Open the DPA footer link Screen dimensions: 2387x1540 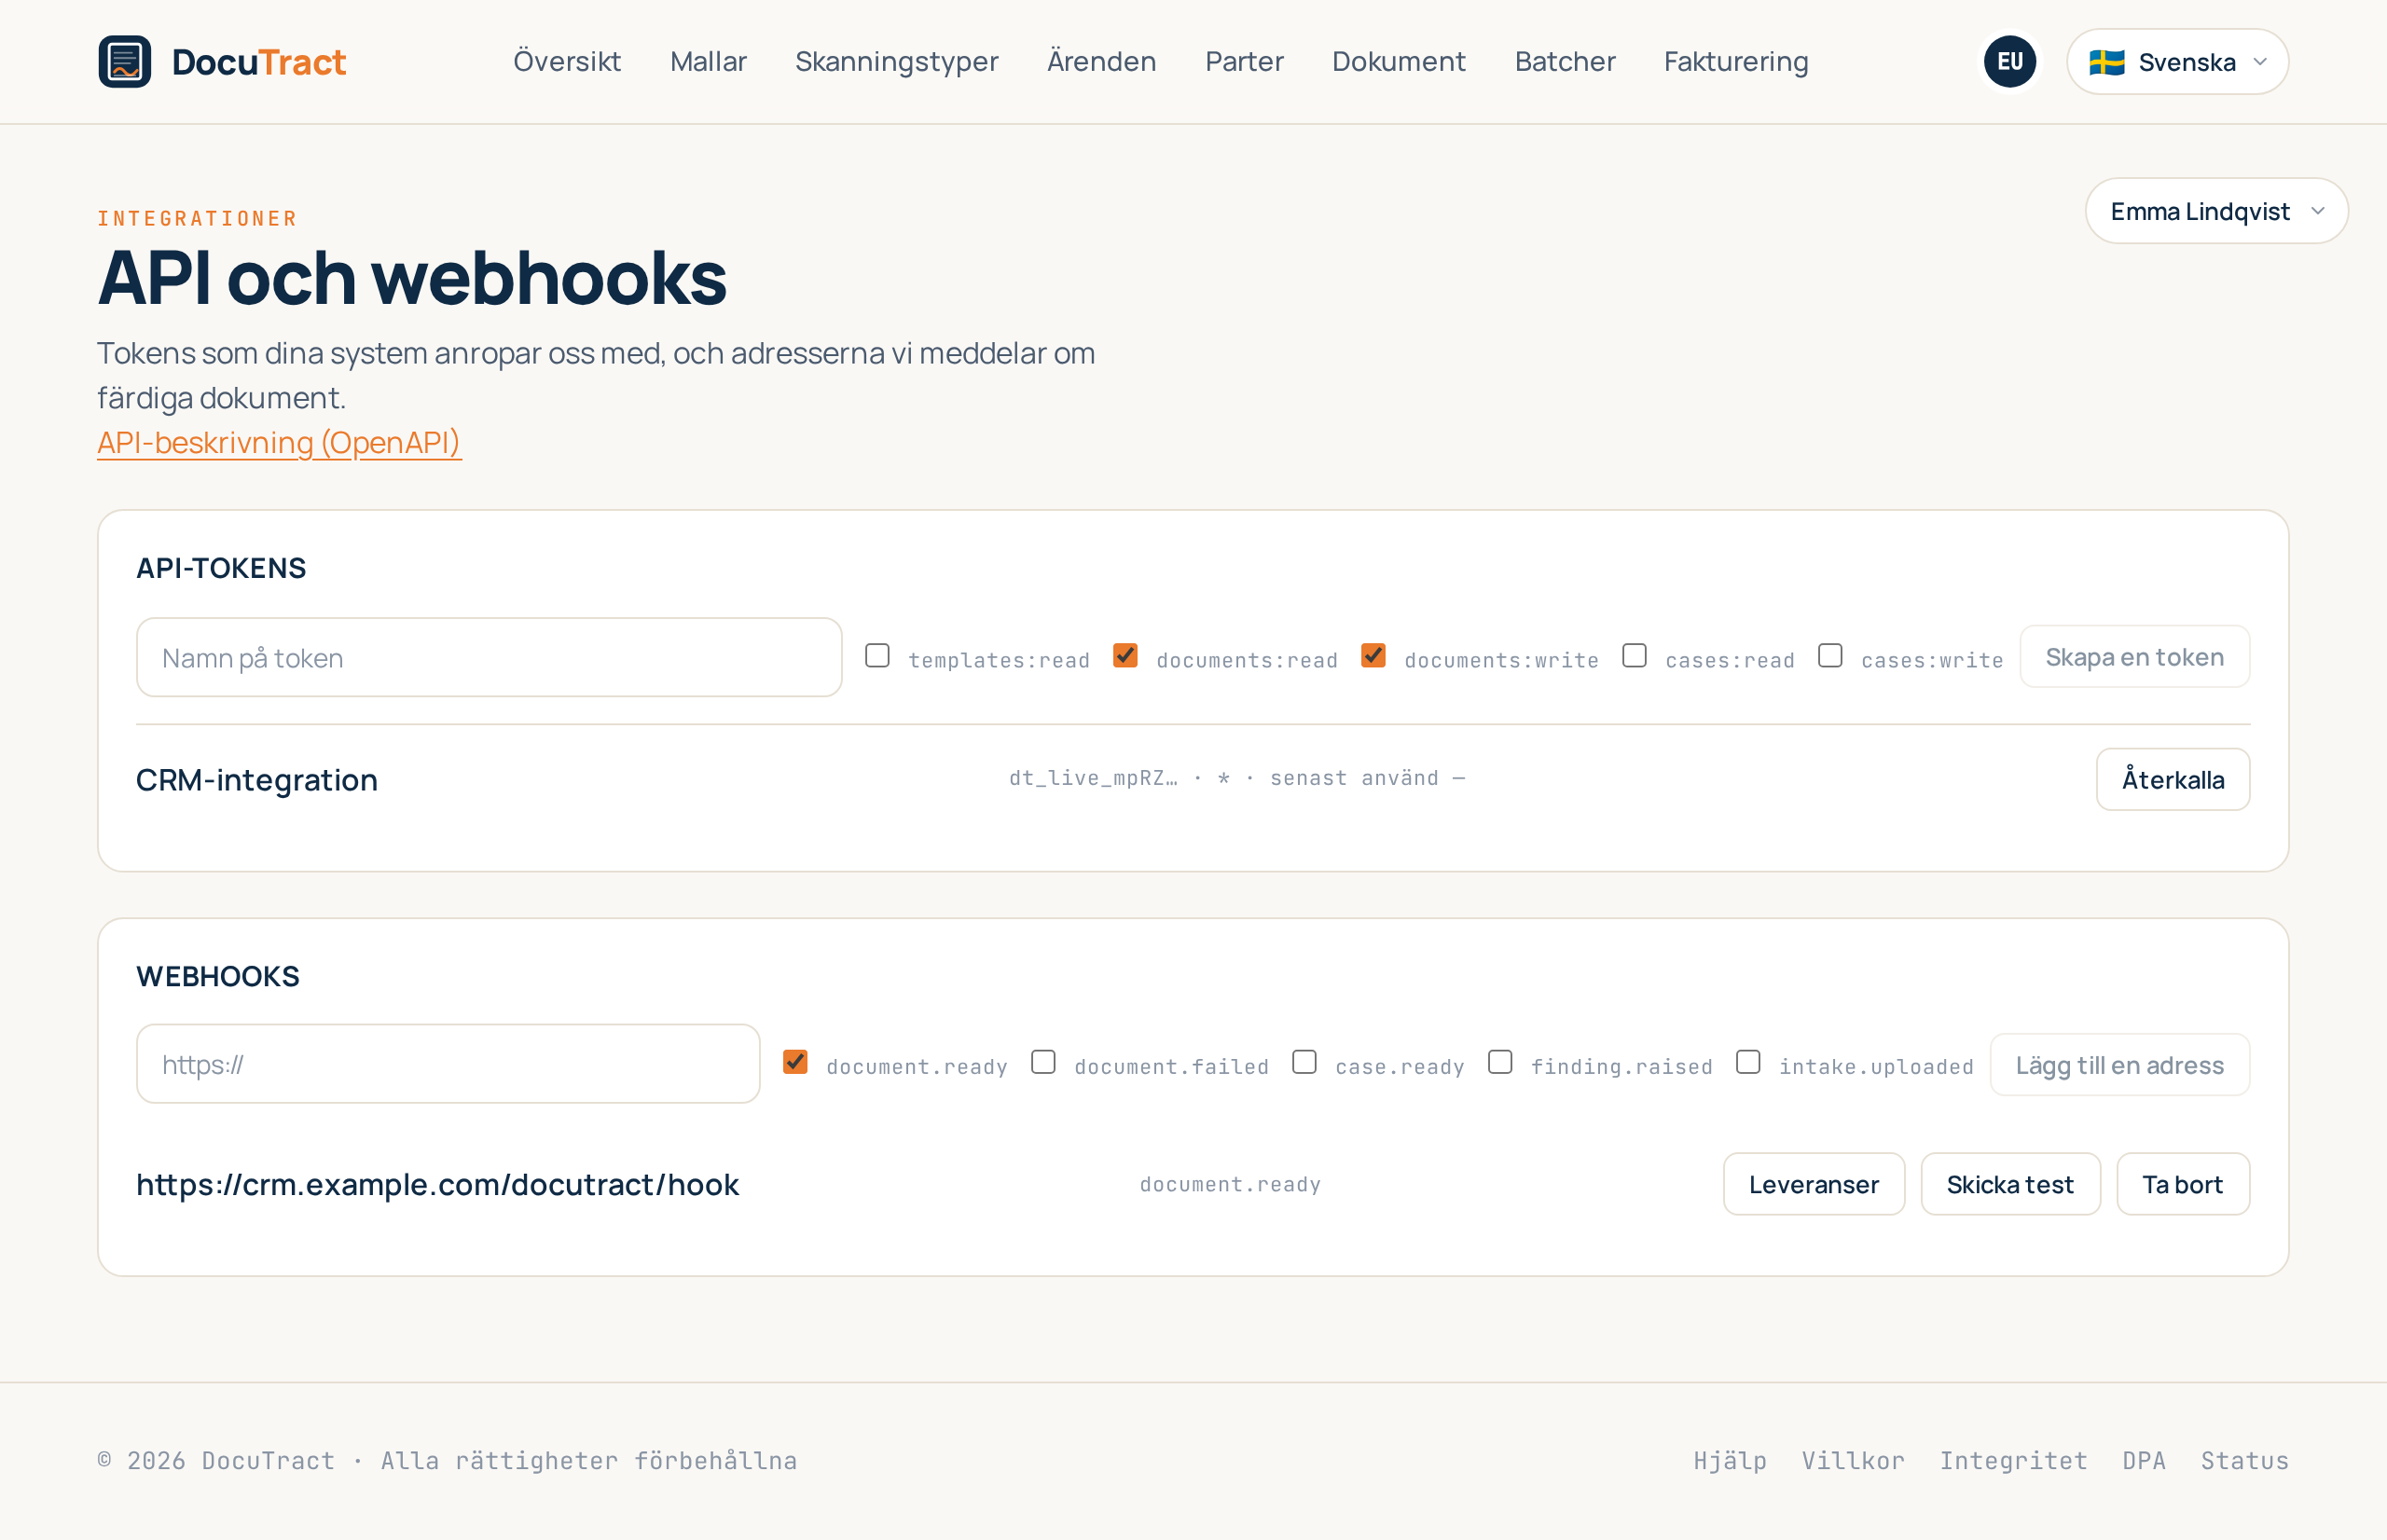(x=2144, y=1461)
